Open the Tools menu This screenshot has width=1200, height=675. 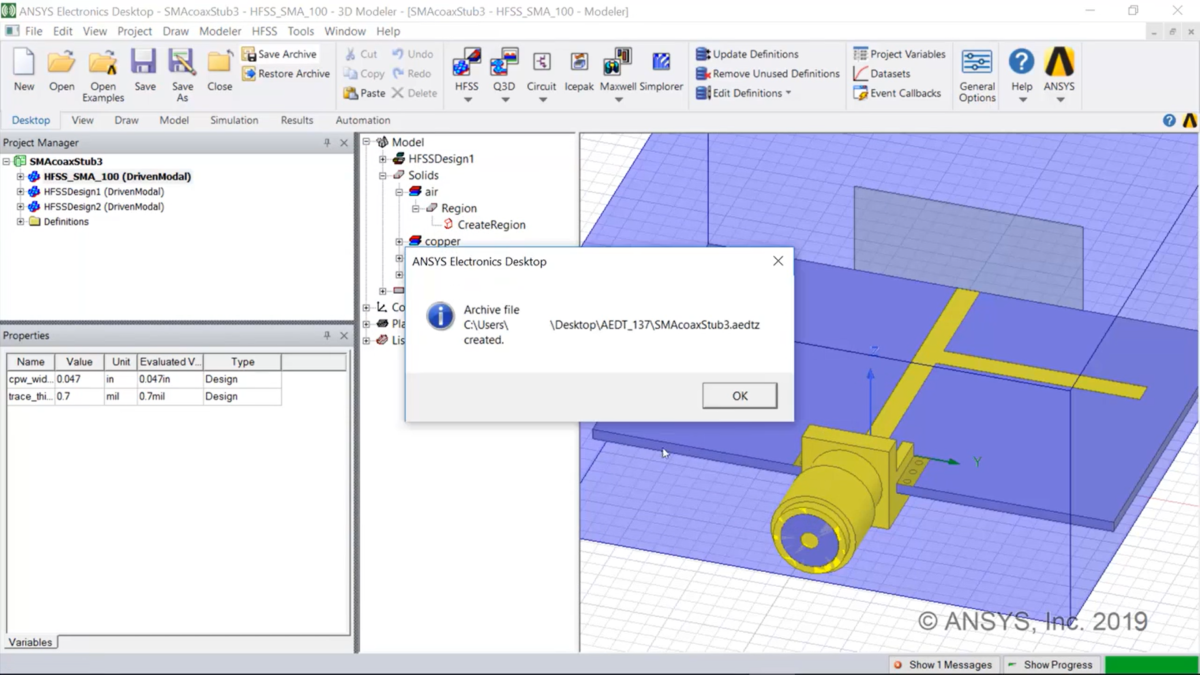point(300,31)
